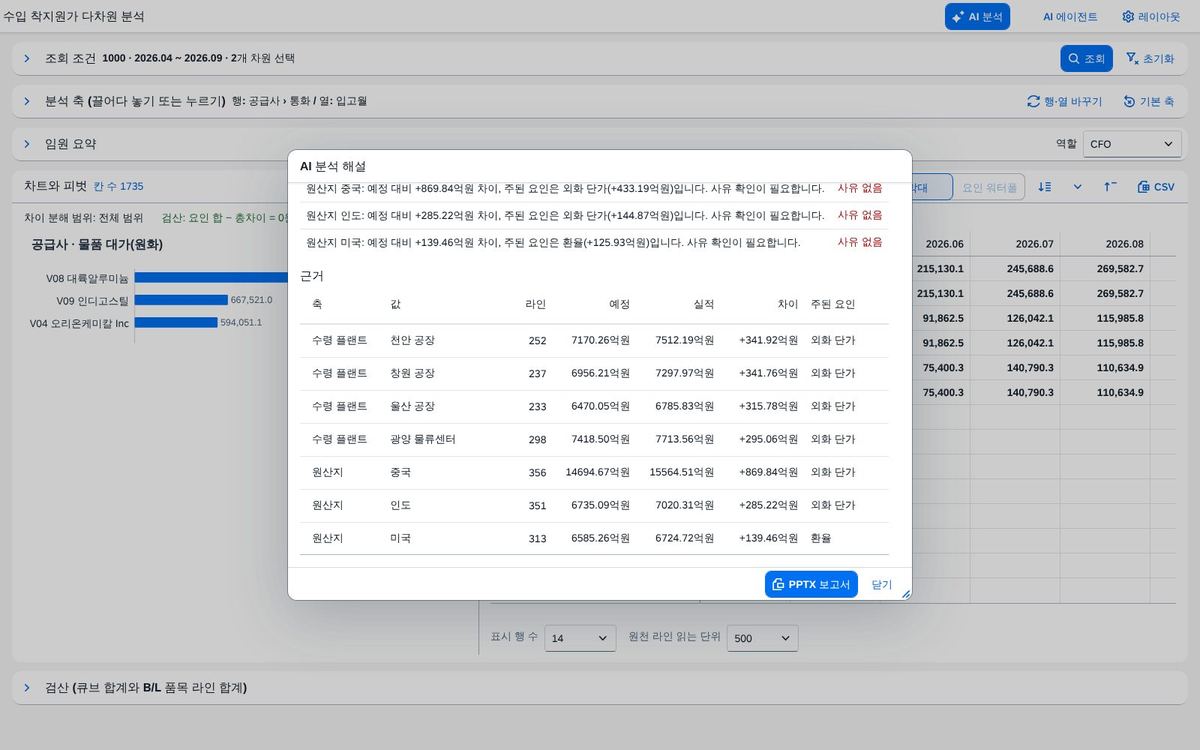
Task: Click the 실적 column header
Action: [703, 304]
